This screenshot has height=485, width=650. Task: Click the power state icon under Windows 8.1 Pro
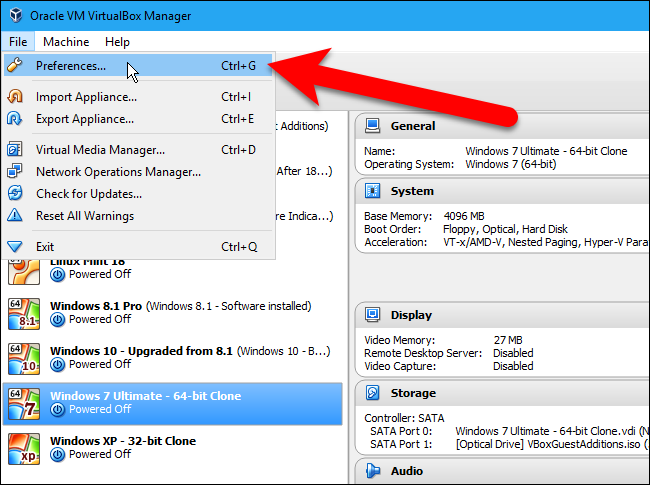[58, 320]
